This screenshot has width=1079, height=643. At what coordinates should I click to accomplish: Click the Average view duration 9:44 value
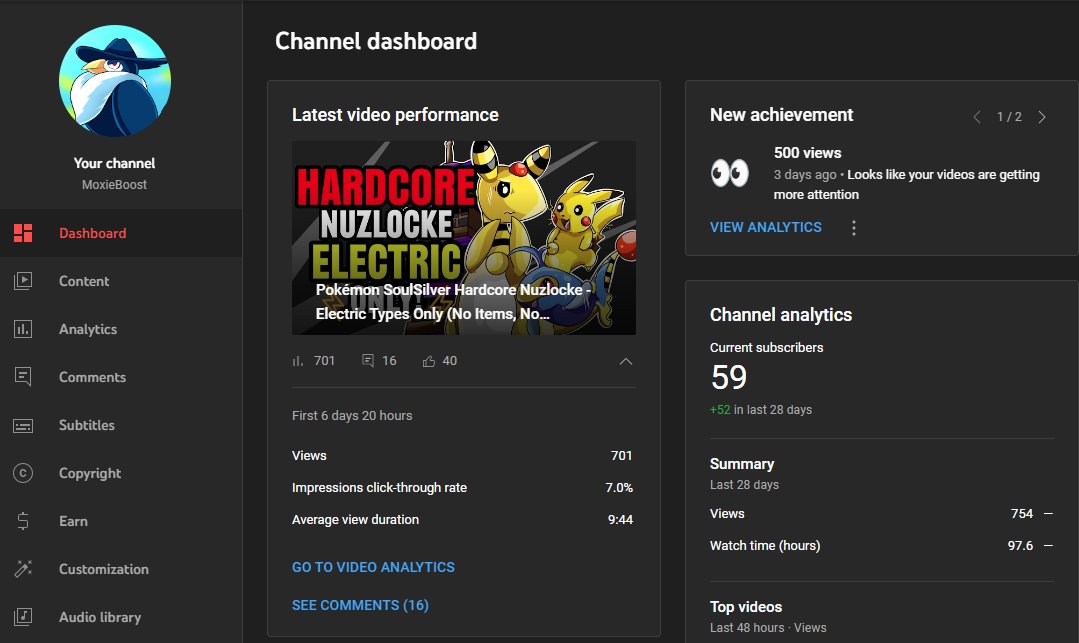620,520
